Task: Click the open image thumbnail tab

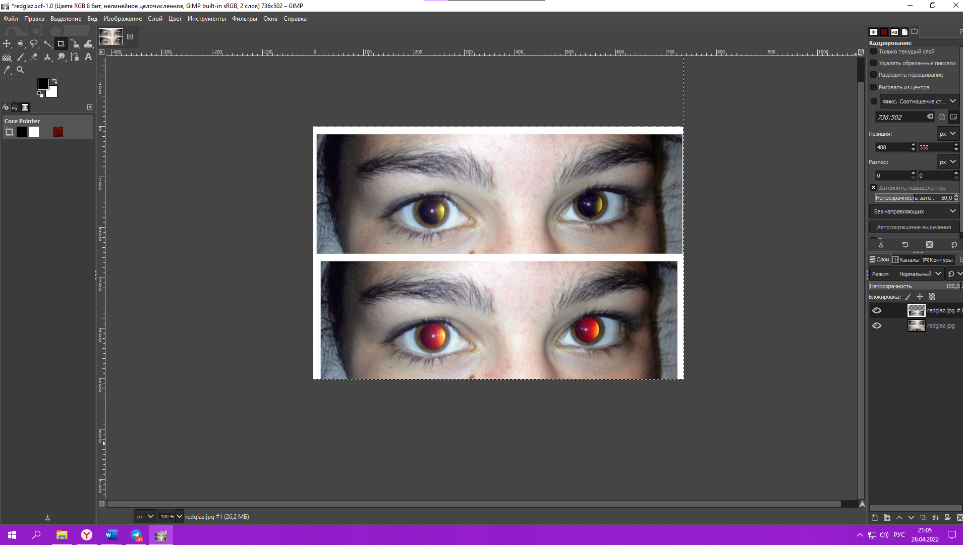Action: point(111,37)
